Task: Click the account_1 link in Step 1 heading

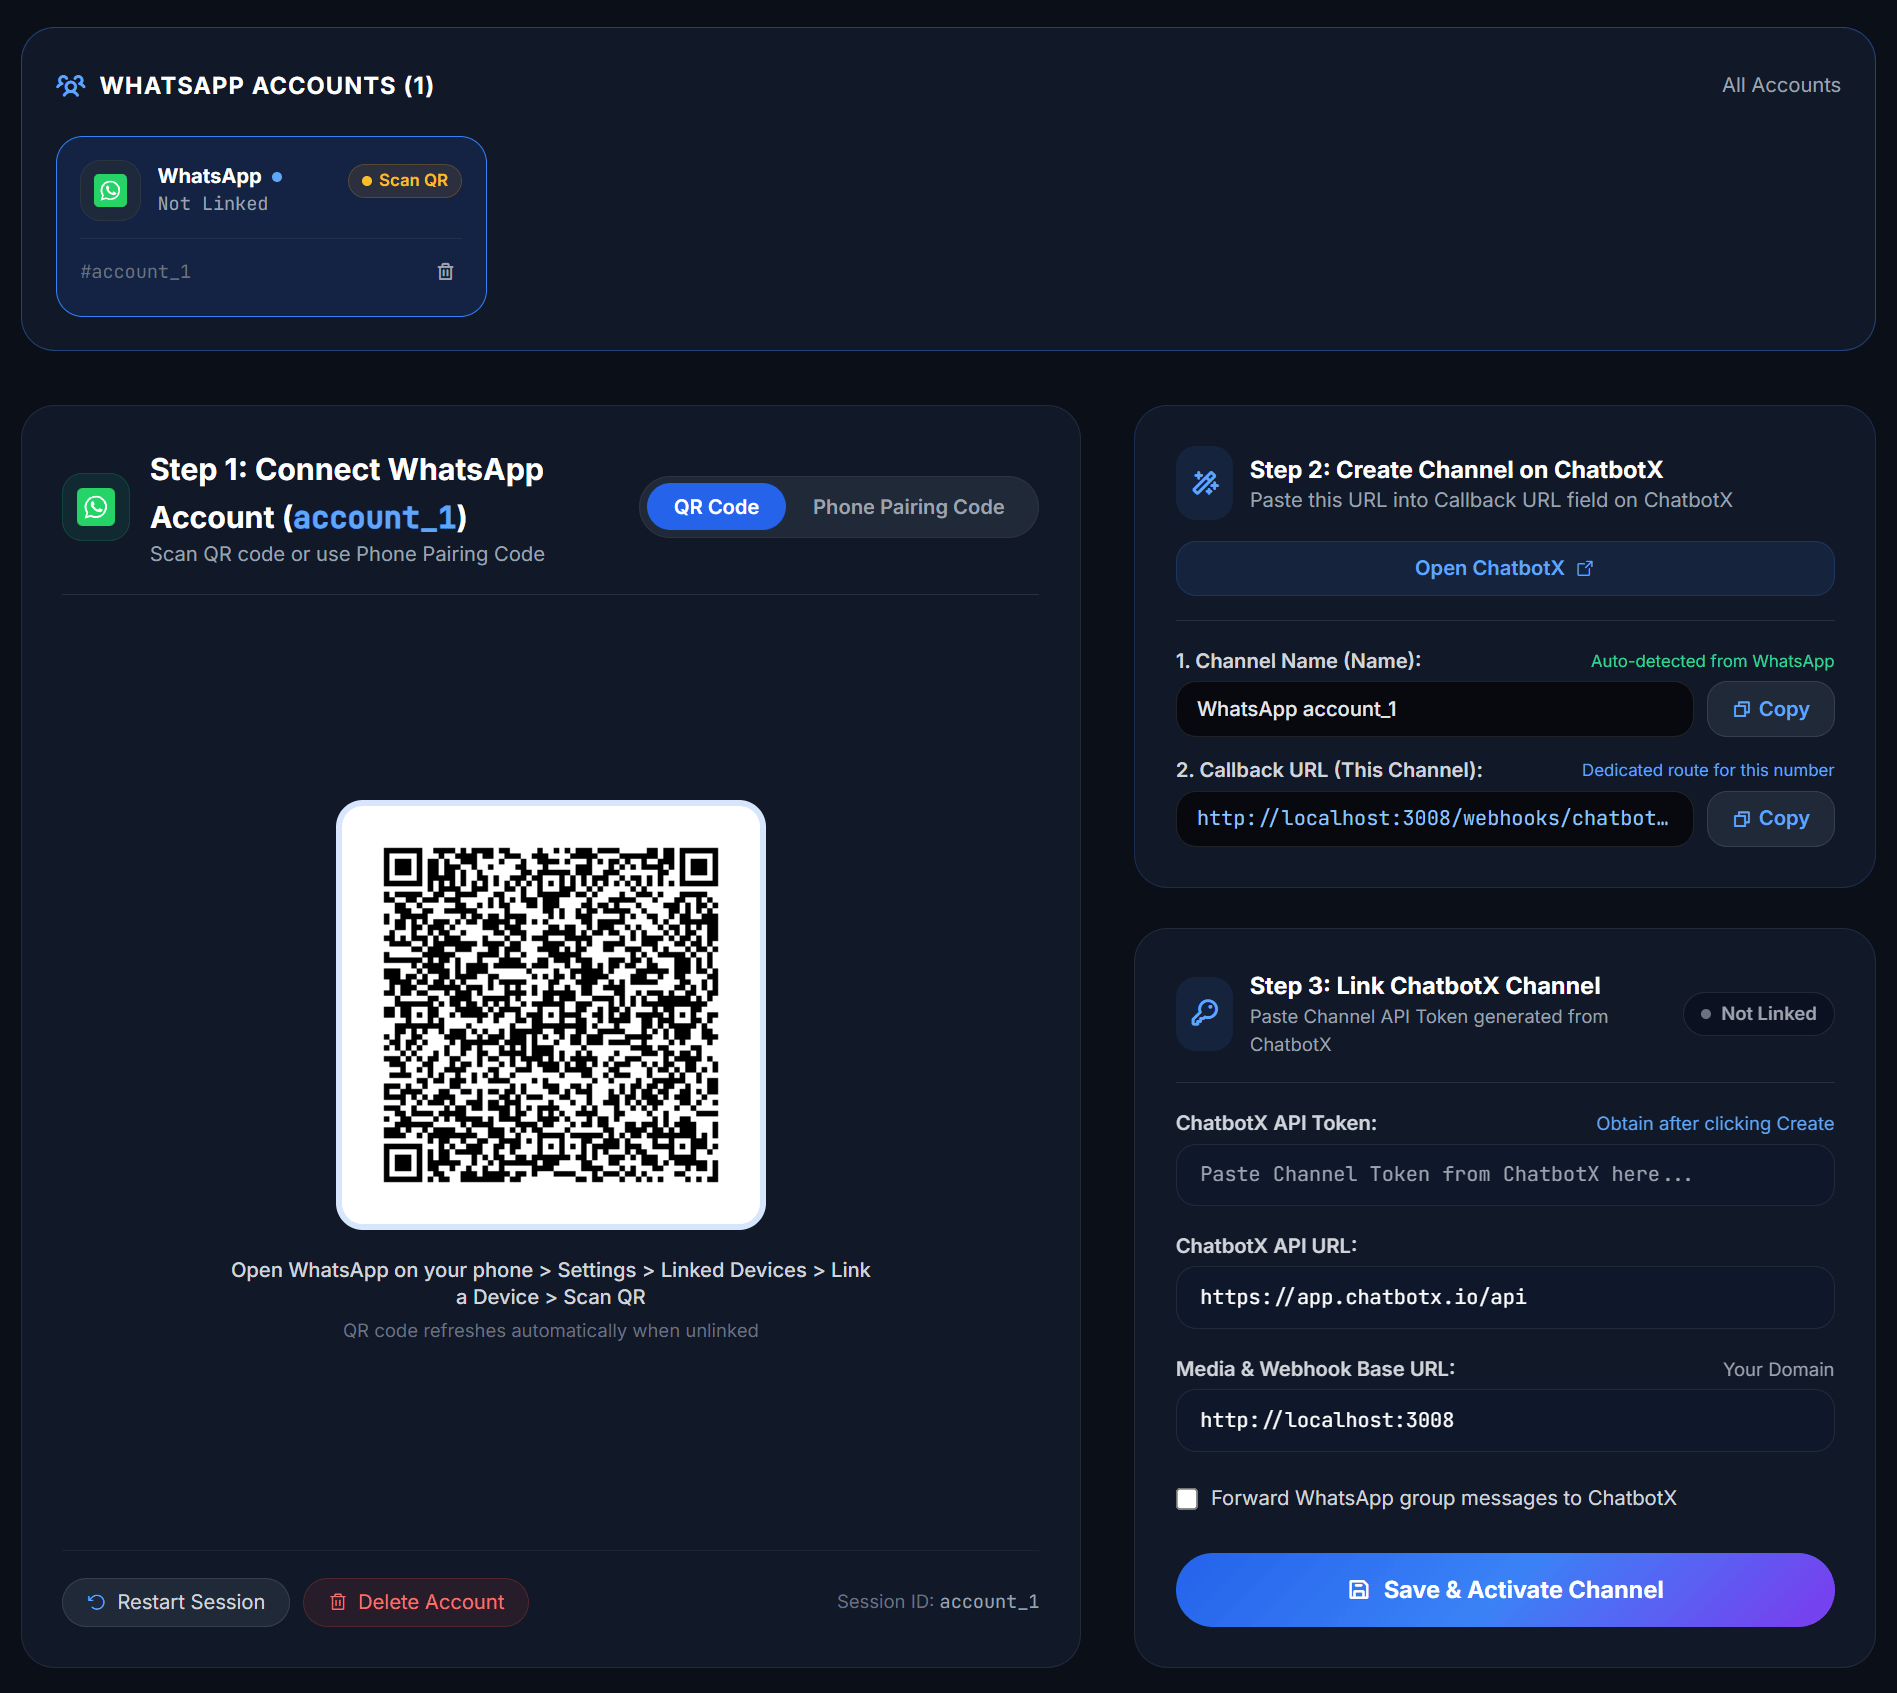Action: pos(375,518)
